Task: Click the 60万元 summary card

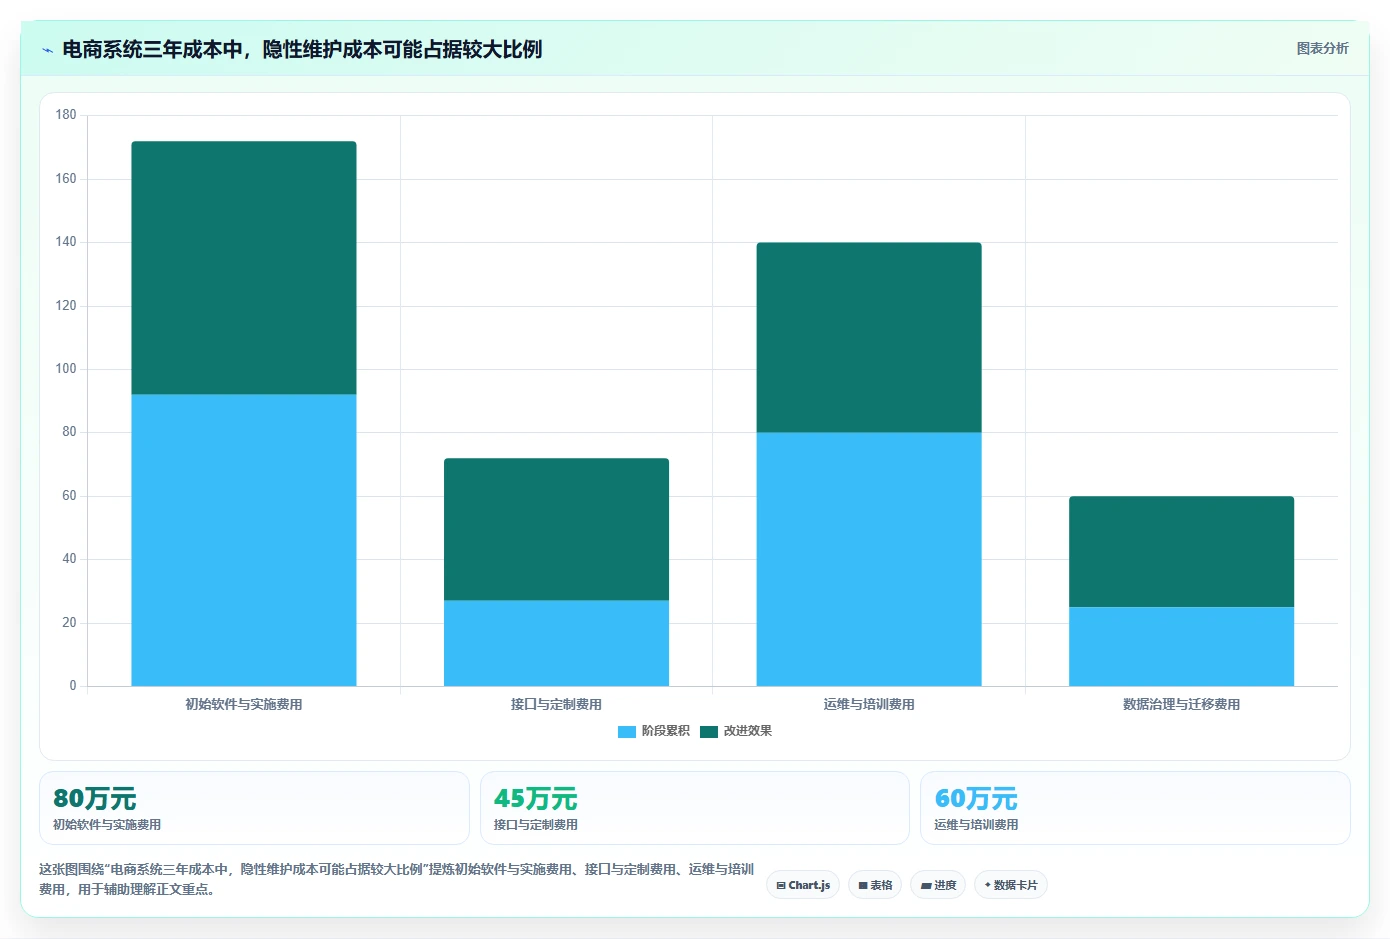Action: pyautogui.click(x=1135, y=808)
